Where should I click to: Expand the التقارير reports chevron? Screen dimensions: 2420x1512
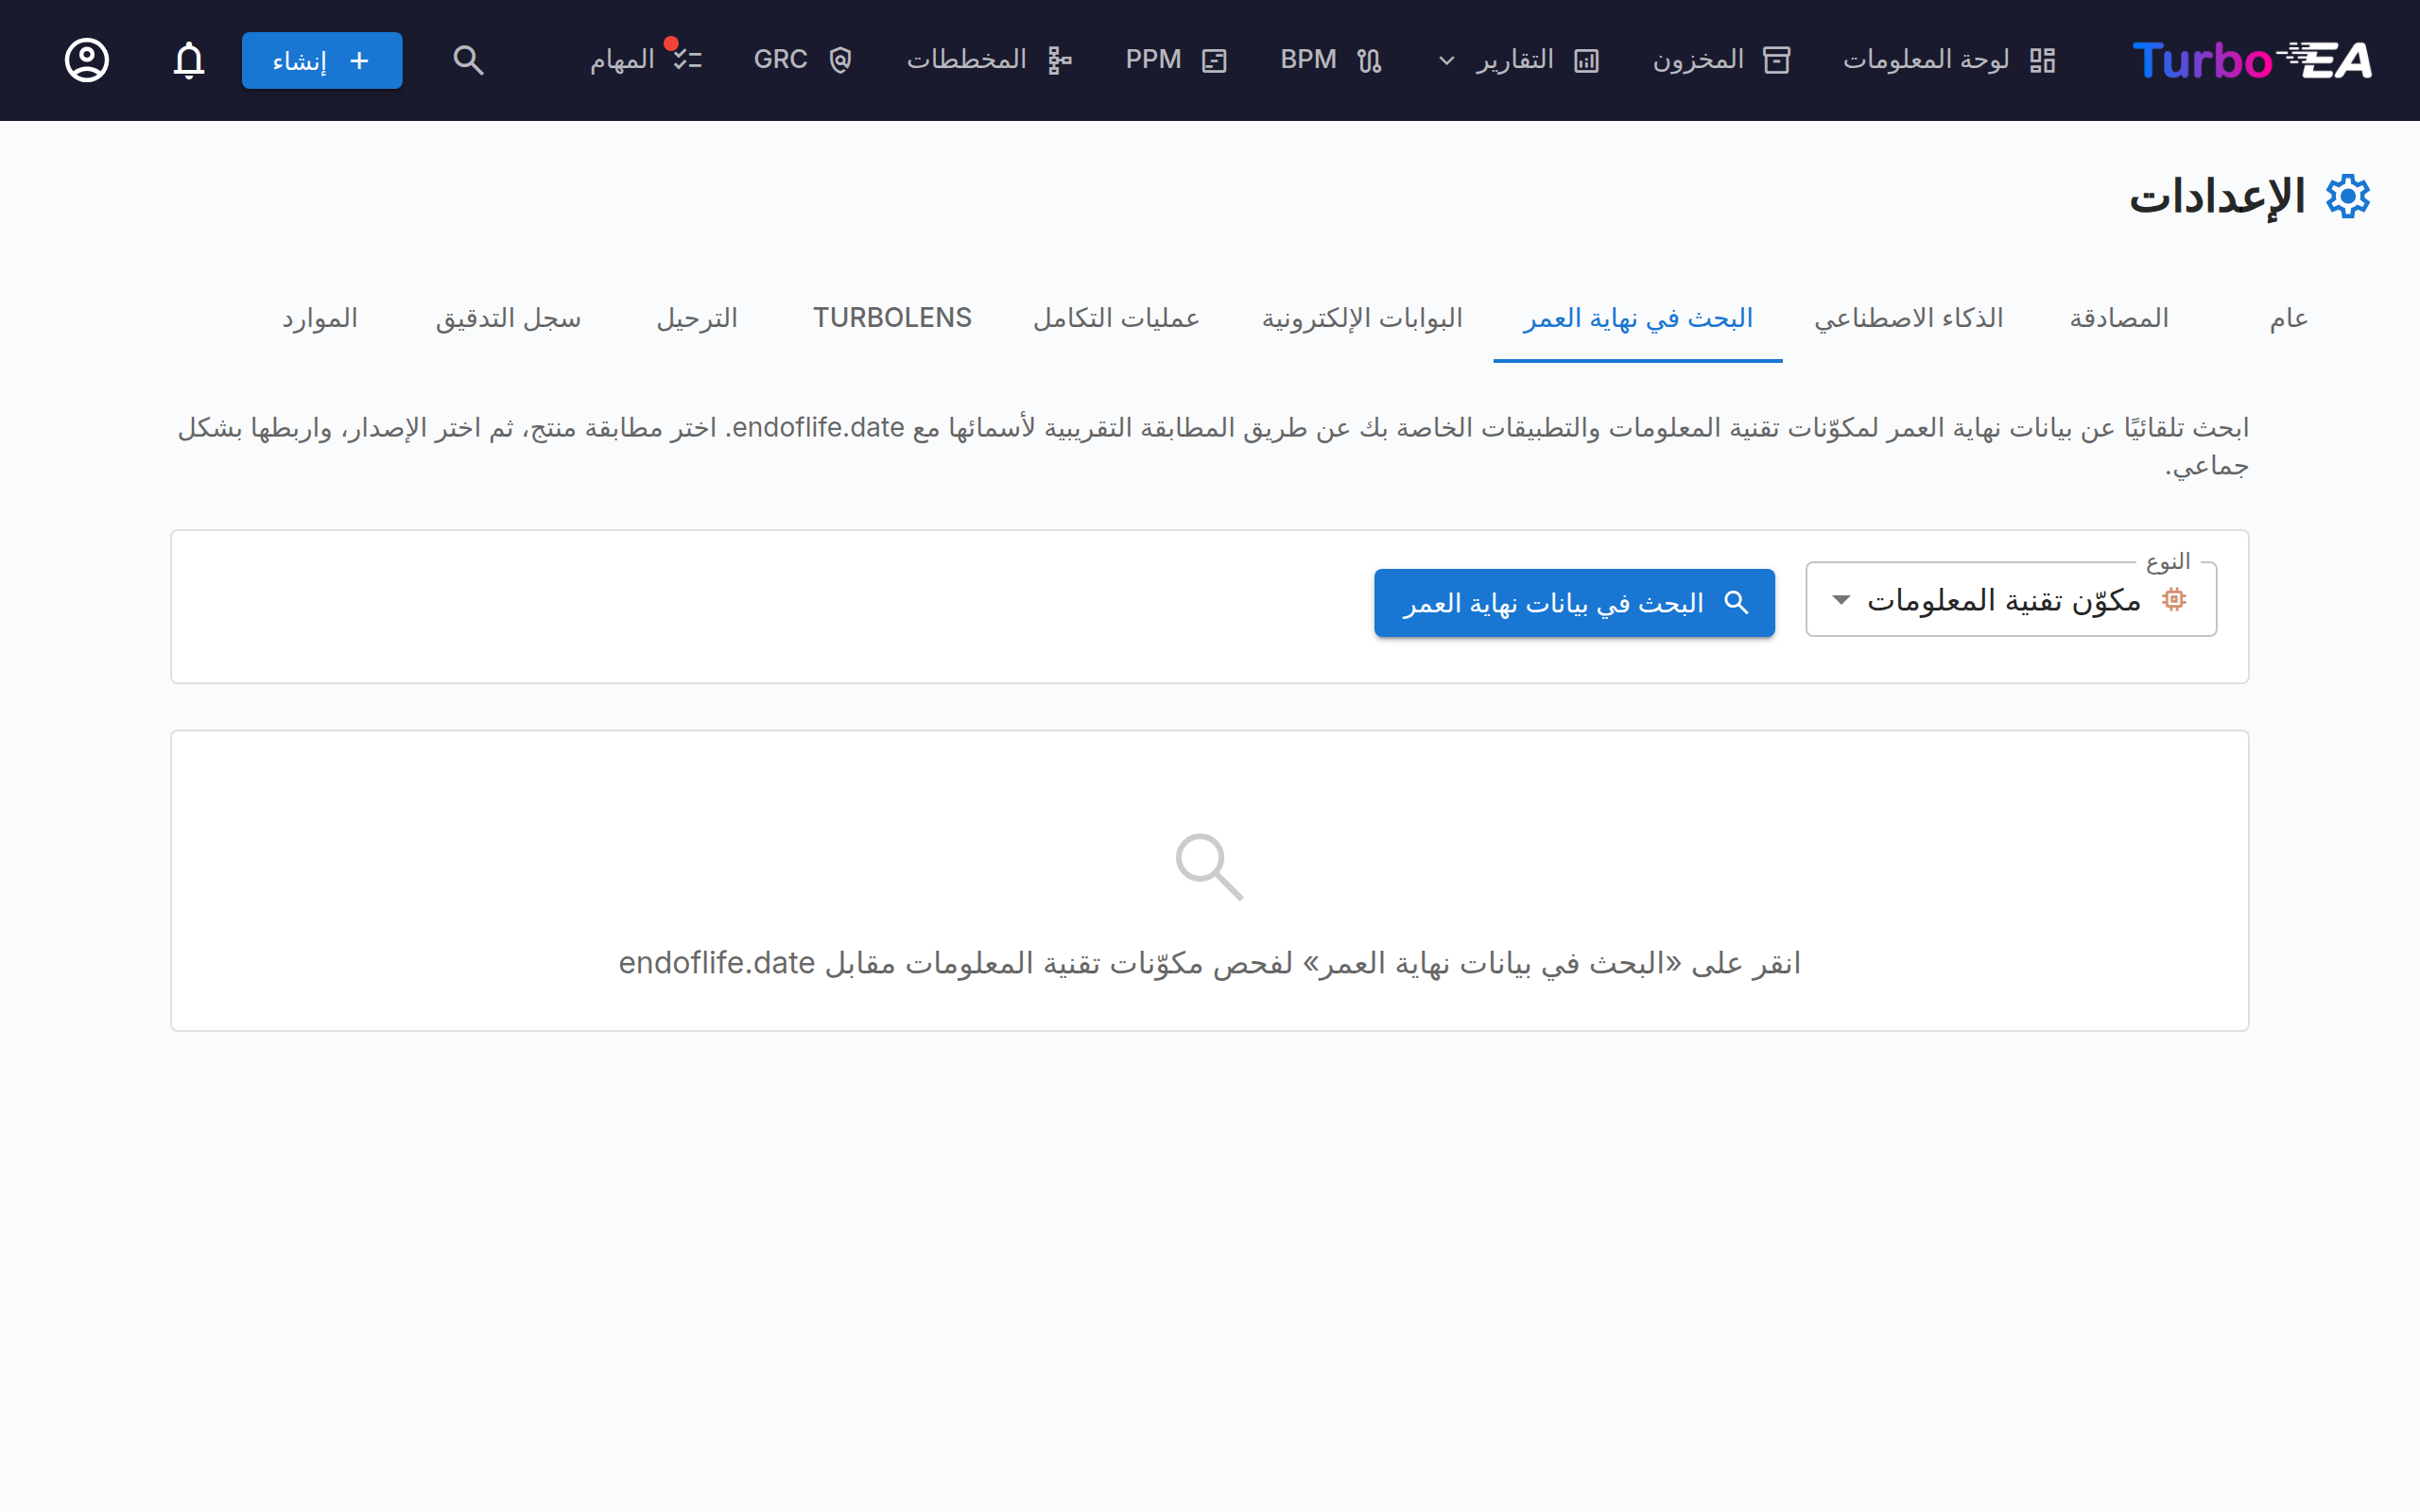[x=1446, y=60]
